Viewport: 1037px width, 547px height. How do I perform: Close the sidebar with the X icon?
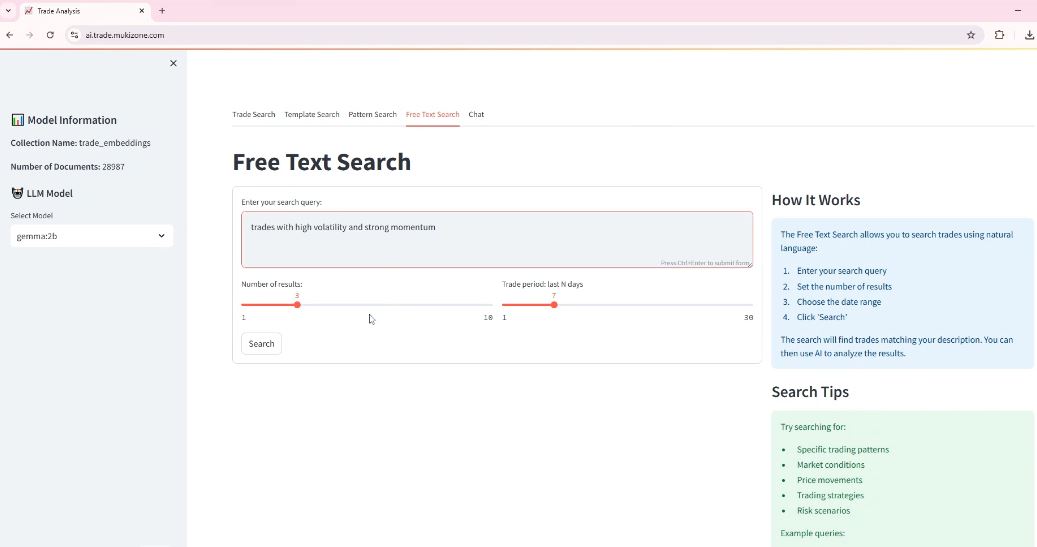click(173, 63)
